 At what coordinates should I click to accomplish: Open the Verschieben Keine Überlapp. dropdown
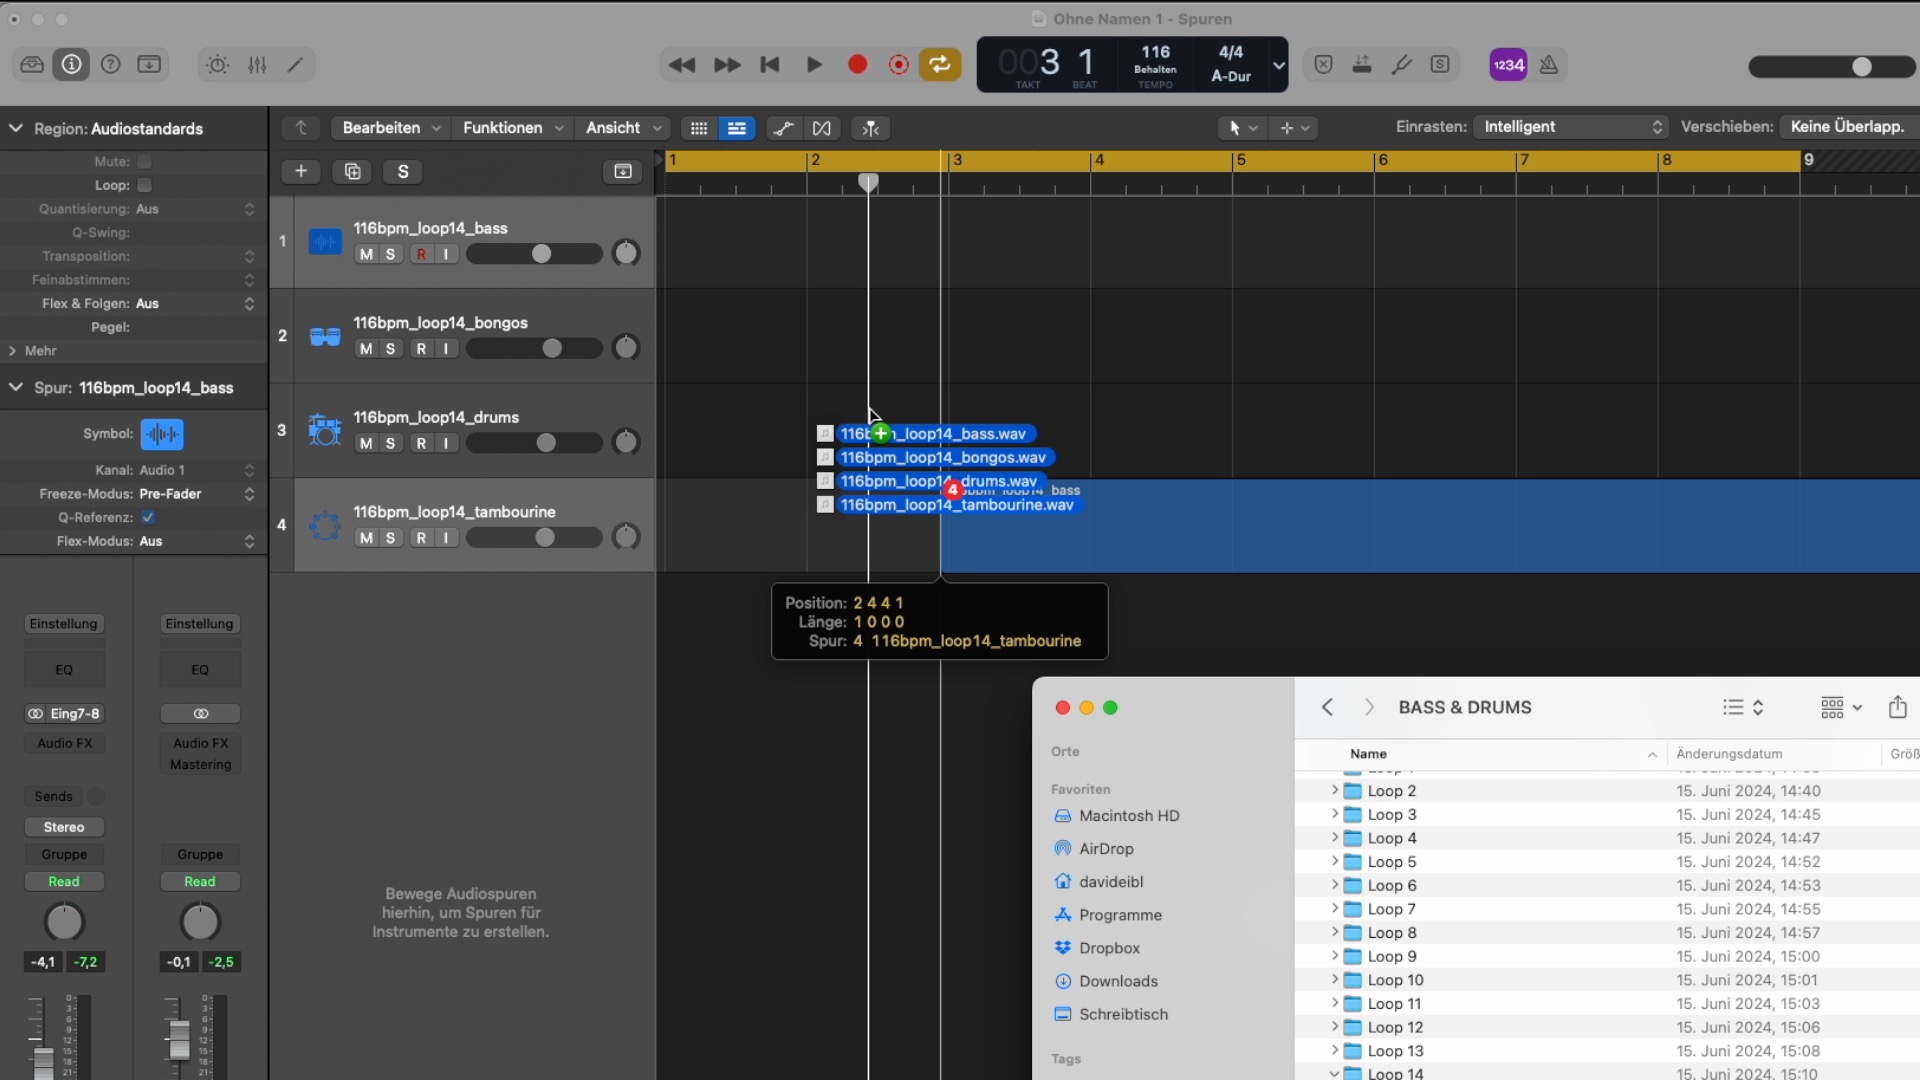click(1849, 127)
